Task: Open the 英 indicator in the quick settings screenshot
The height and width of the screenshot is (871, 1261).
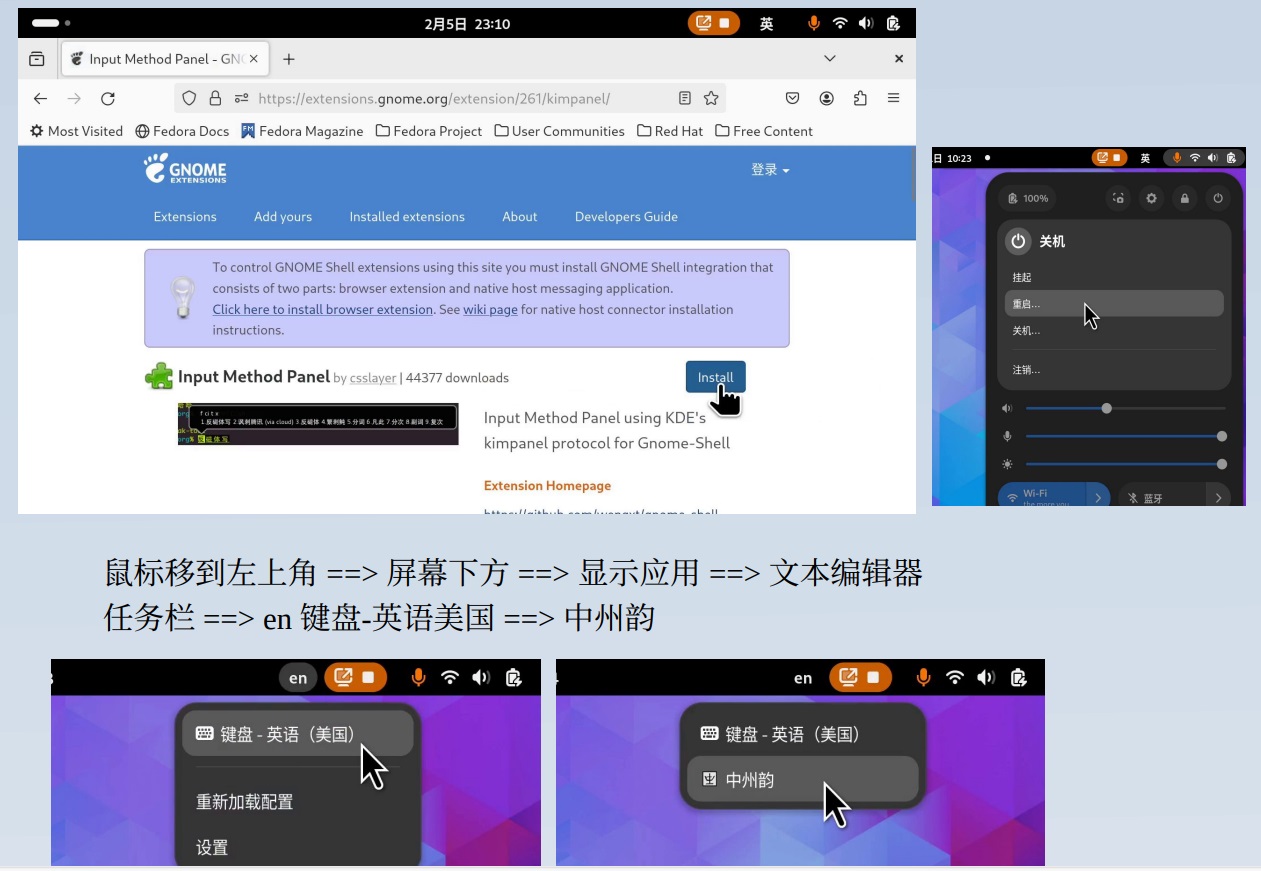Action: tap(1145, 158)
